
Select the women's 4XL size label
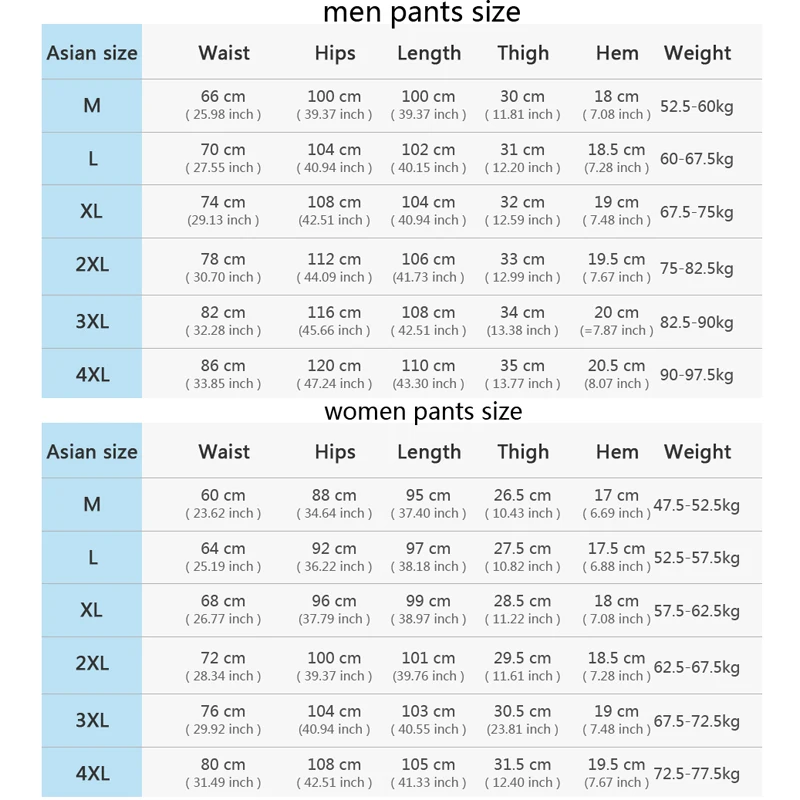92,773
